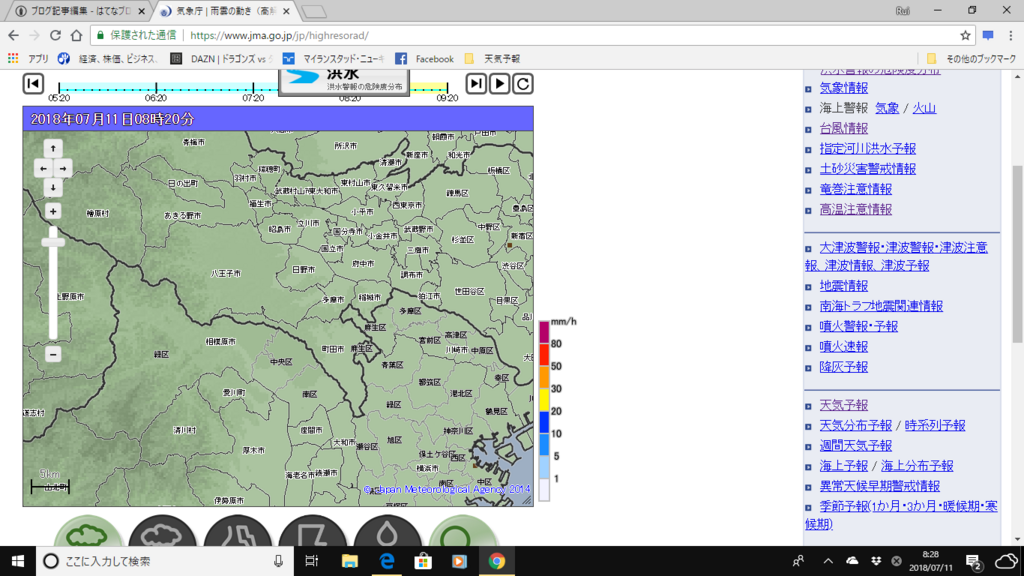Open the 地震情報 link
This screenshot has height=576, width=1024.
(x=844, y=285)
